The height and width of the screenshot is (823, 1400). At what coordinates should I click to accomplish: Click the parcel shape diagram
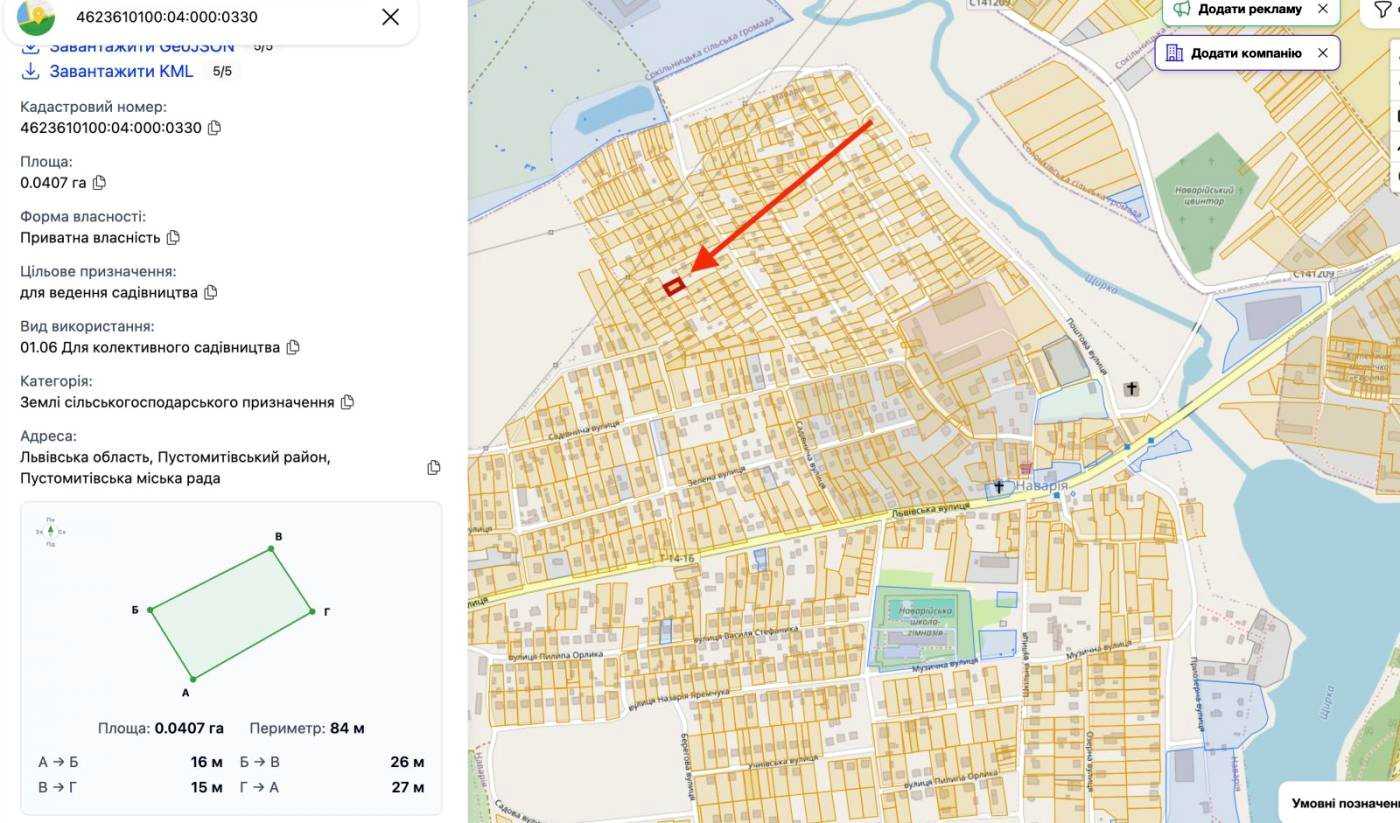(231, 613)
